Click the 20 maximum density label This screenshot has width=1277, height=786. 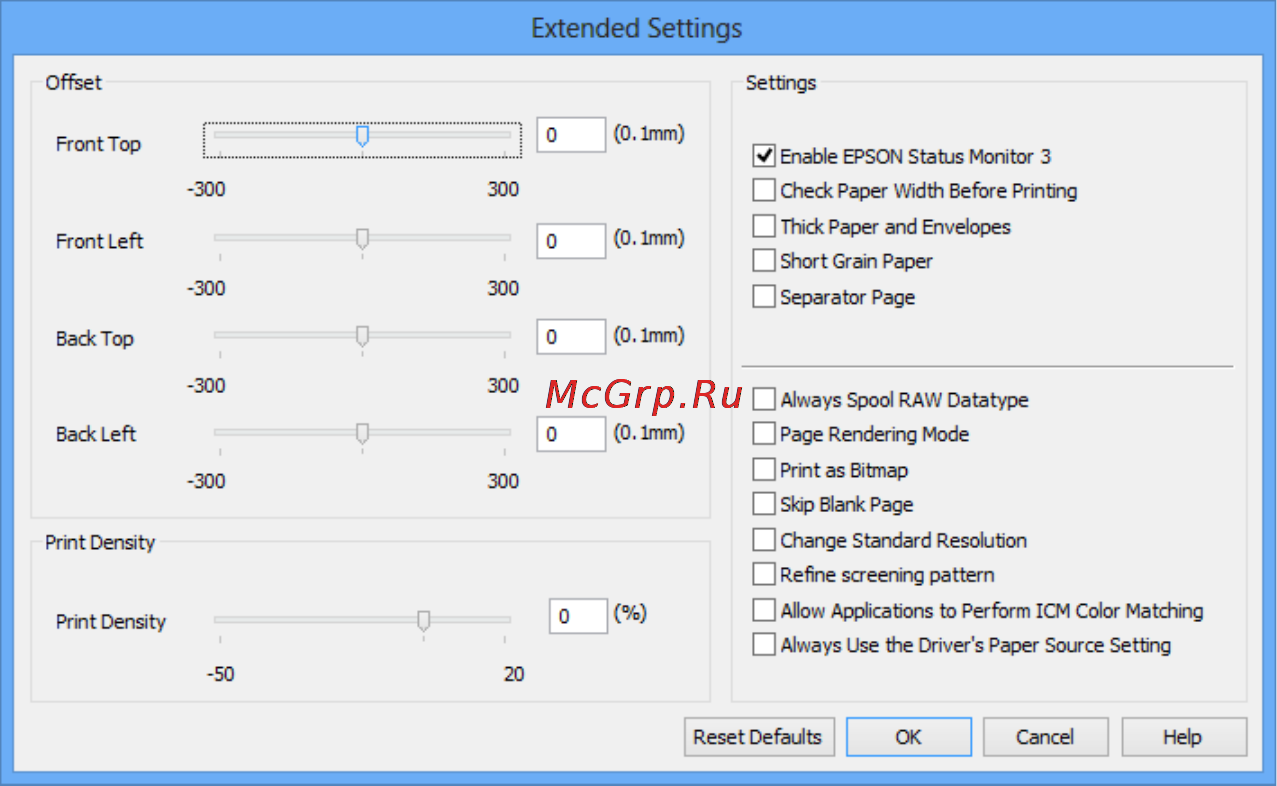pos(513,674)
